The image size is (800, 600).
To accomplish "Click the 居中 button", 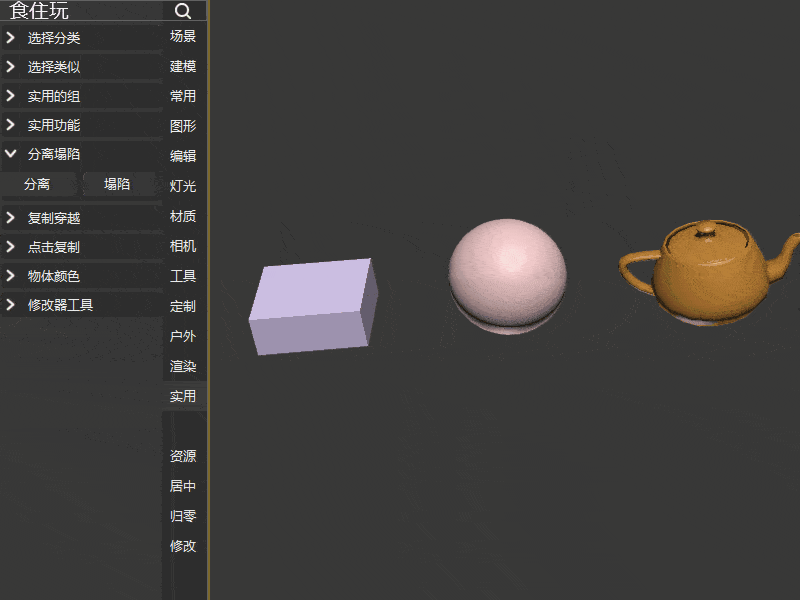I will 183,486.
